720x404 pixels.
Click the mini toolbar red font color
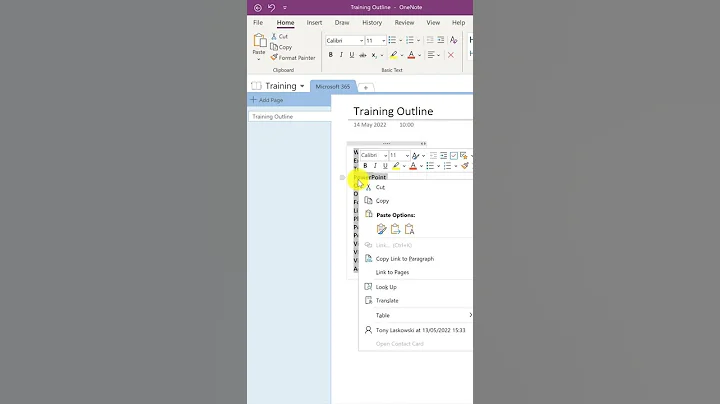tap(413, 166)
